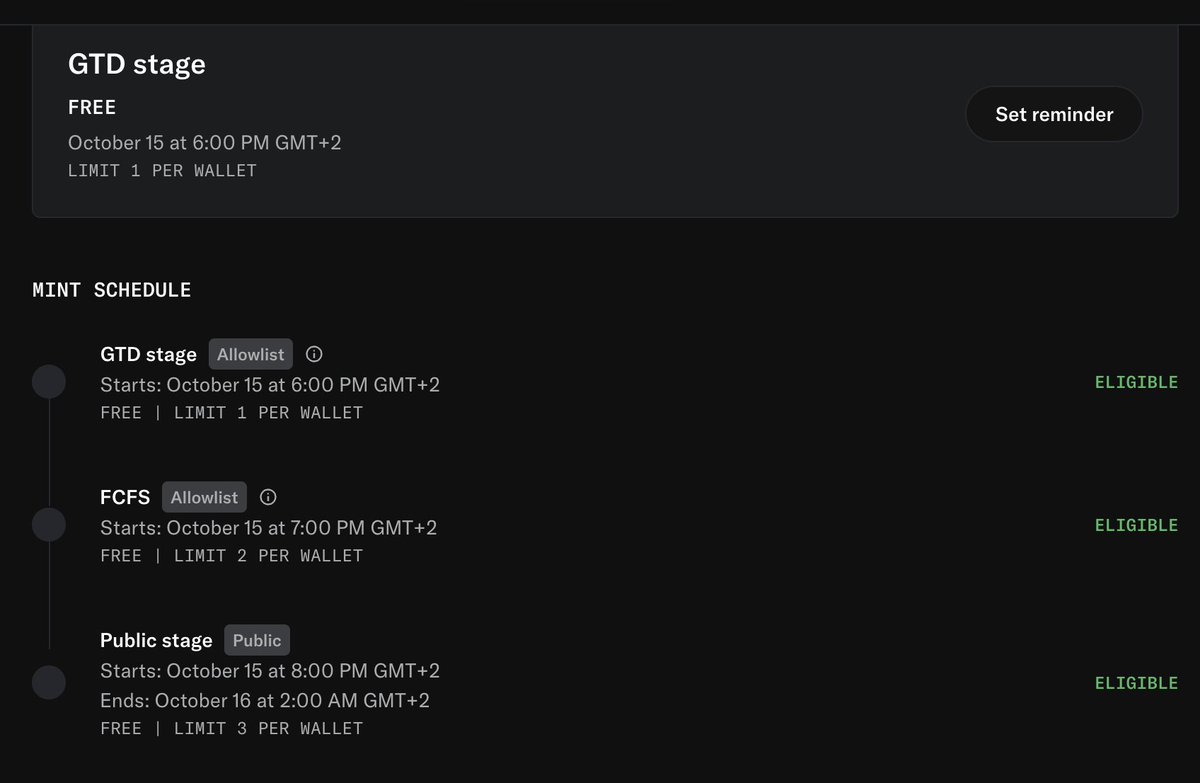This screenshot has width=1200, height=783.
Task: Click the MINT SCHEDULE section header
Action: 112,290
